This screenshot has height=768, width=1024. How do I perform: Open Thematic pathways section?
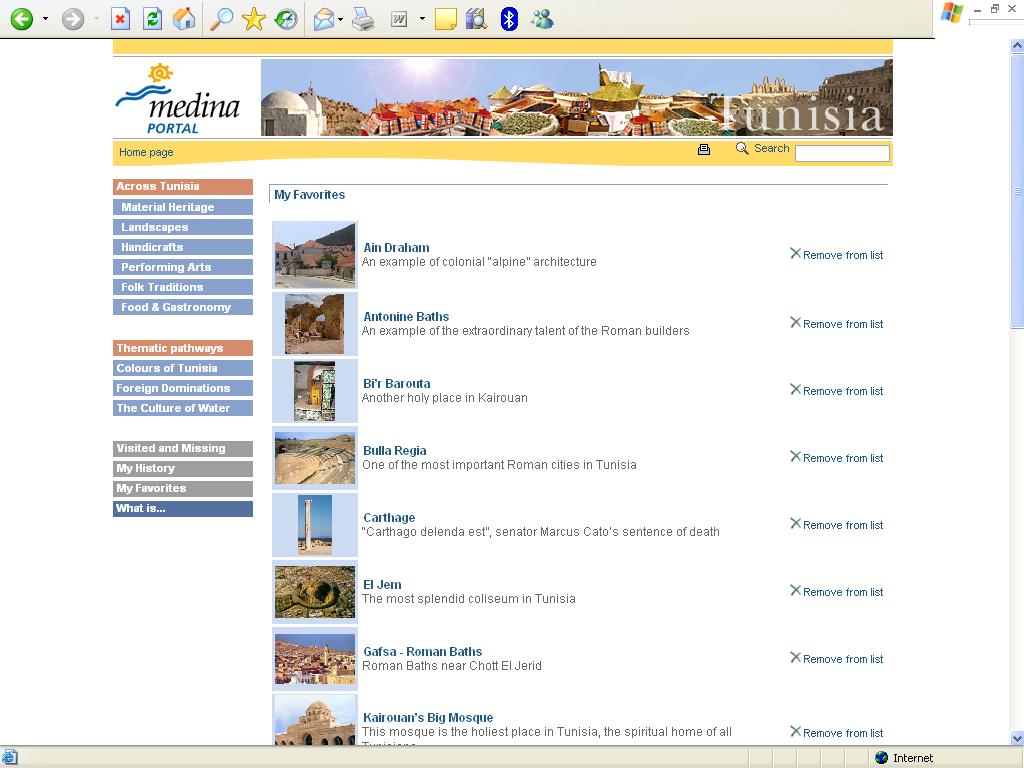pyautogui.click(x=183, y=348)
